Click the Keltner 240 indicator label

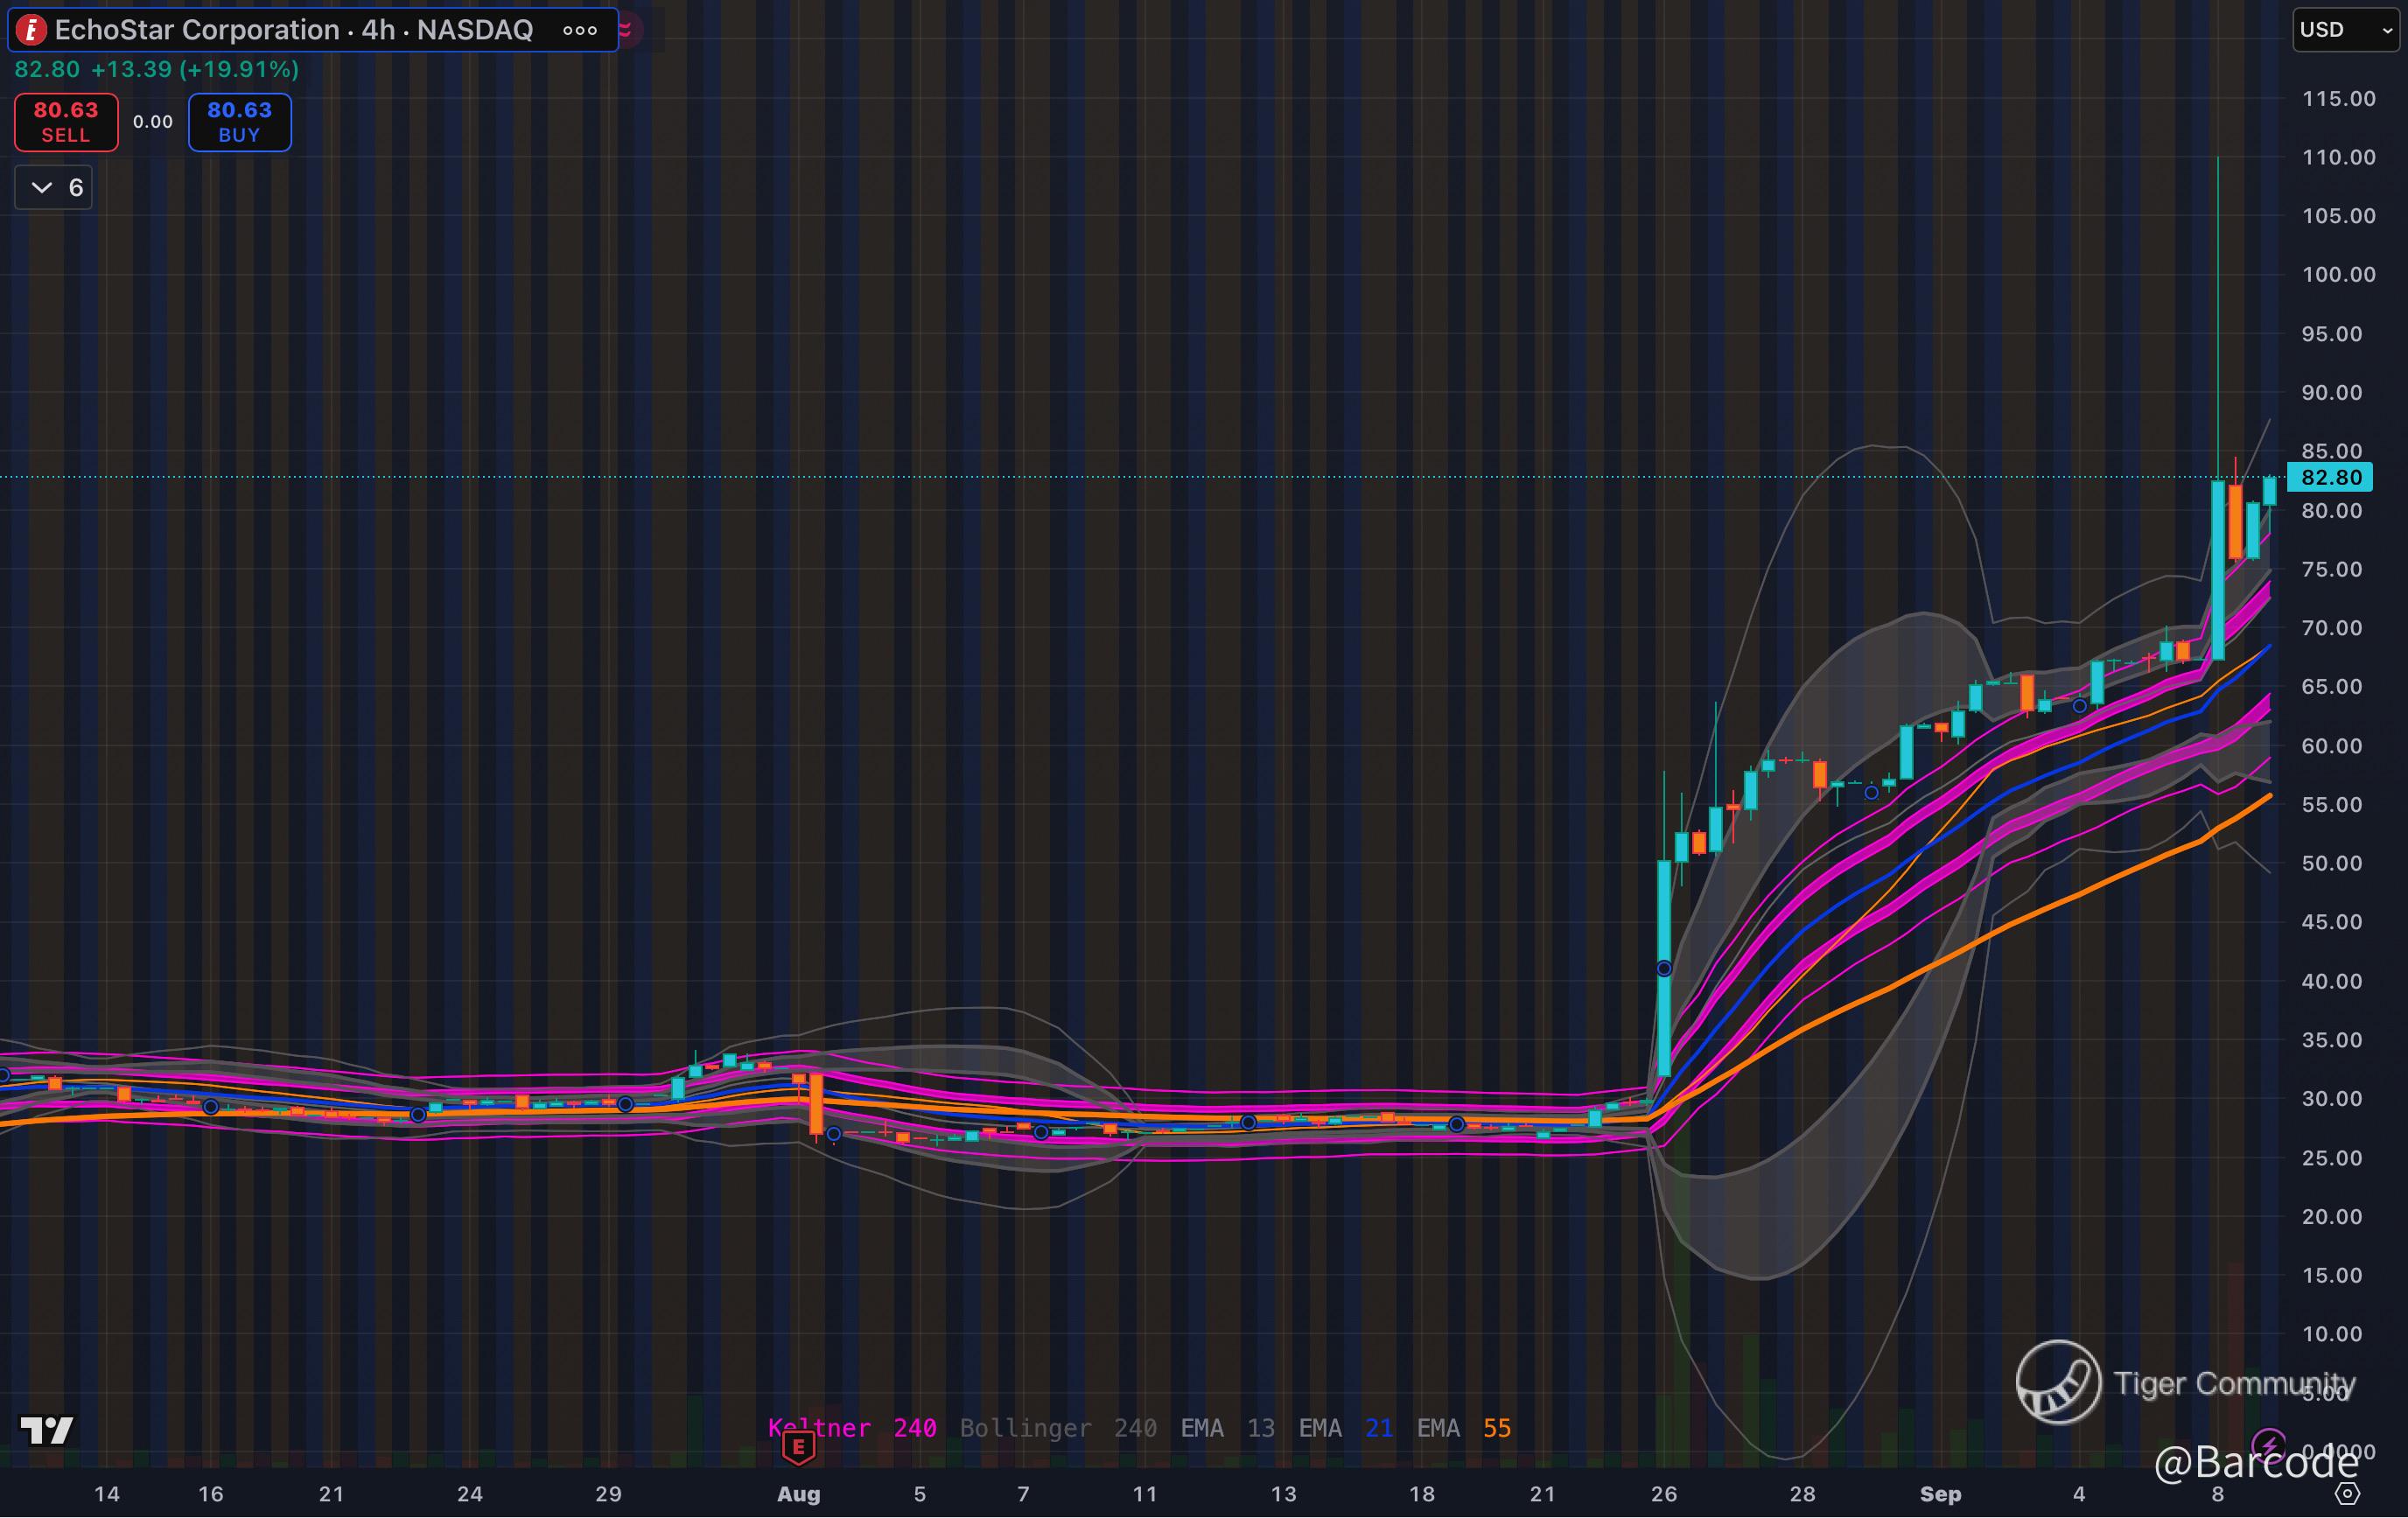tap(852, 1428)
